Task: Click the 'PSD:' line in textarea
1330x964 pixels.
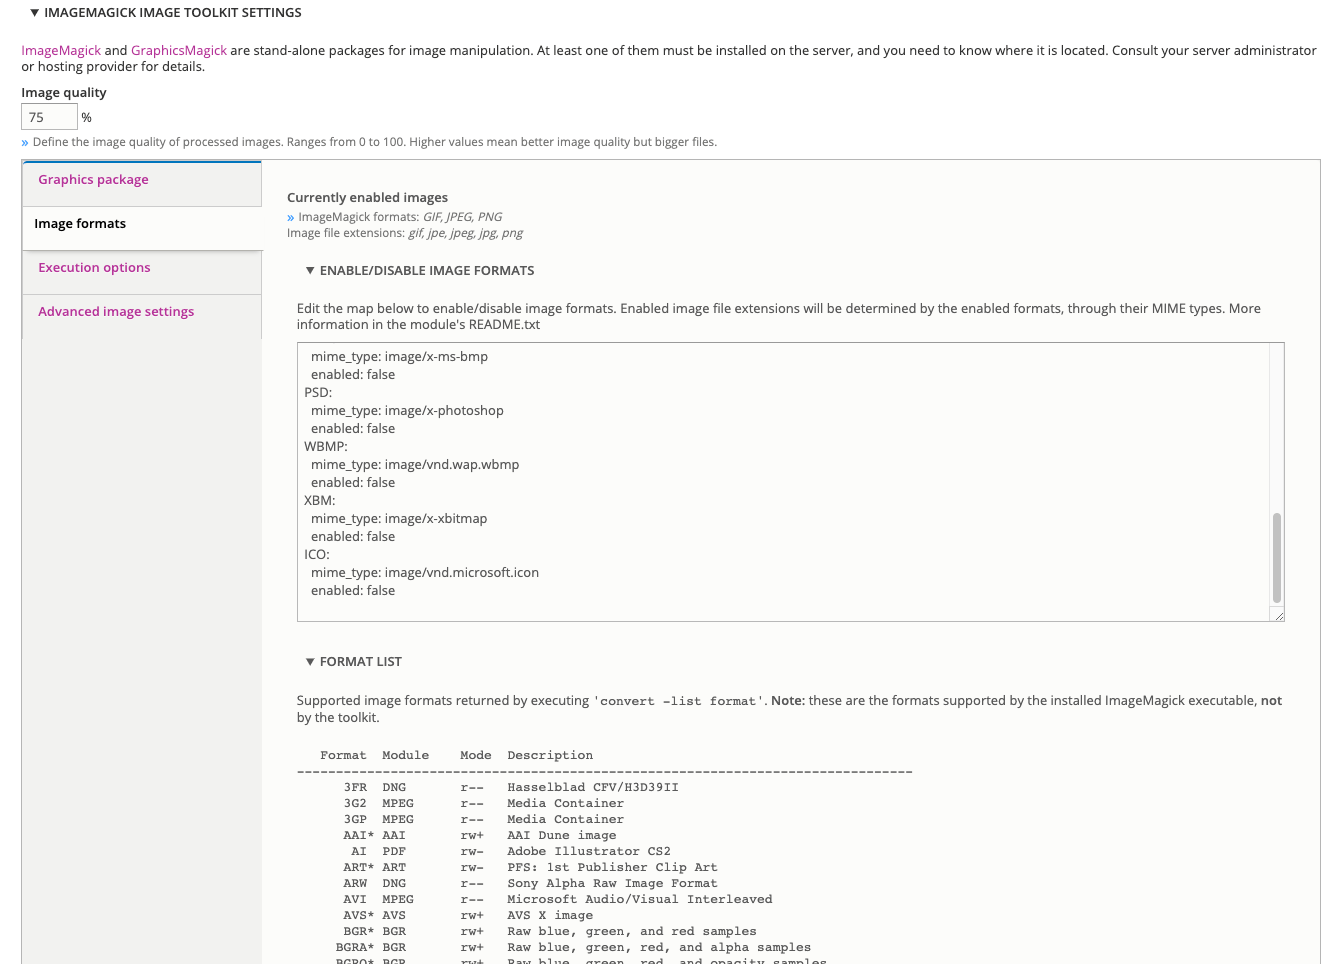Action: (318, 393)
